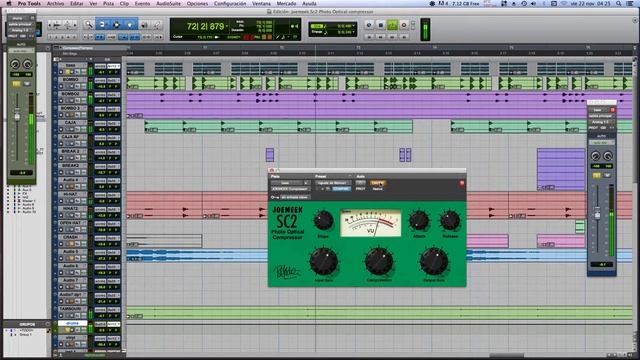640x360 pixels.
Task: Select the CAJA track name
Action: [x=70, y=122]
